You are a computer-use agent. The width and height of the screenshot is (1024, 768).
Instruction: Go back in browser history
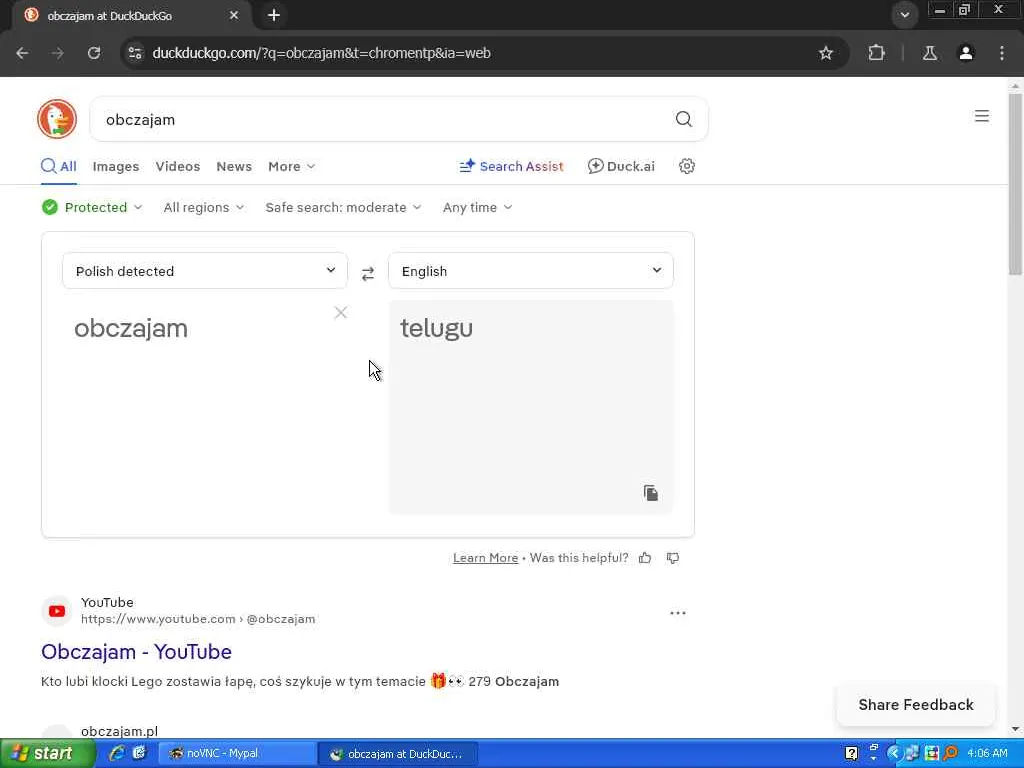(x=22, y=53)
